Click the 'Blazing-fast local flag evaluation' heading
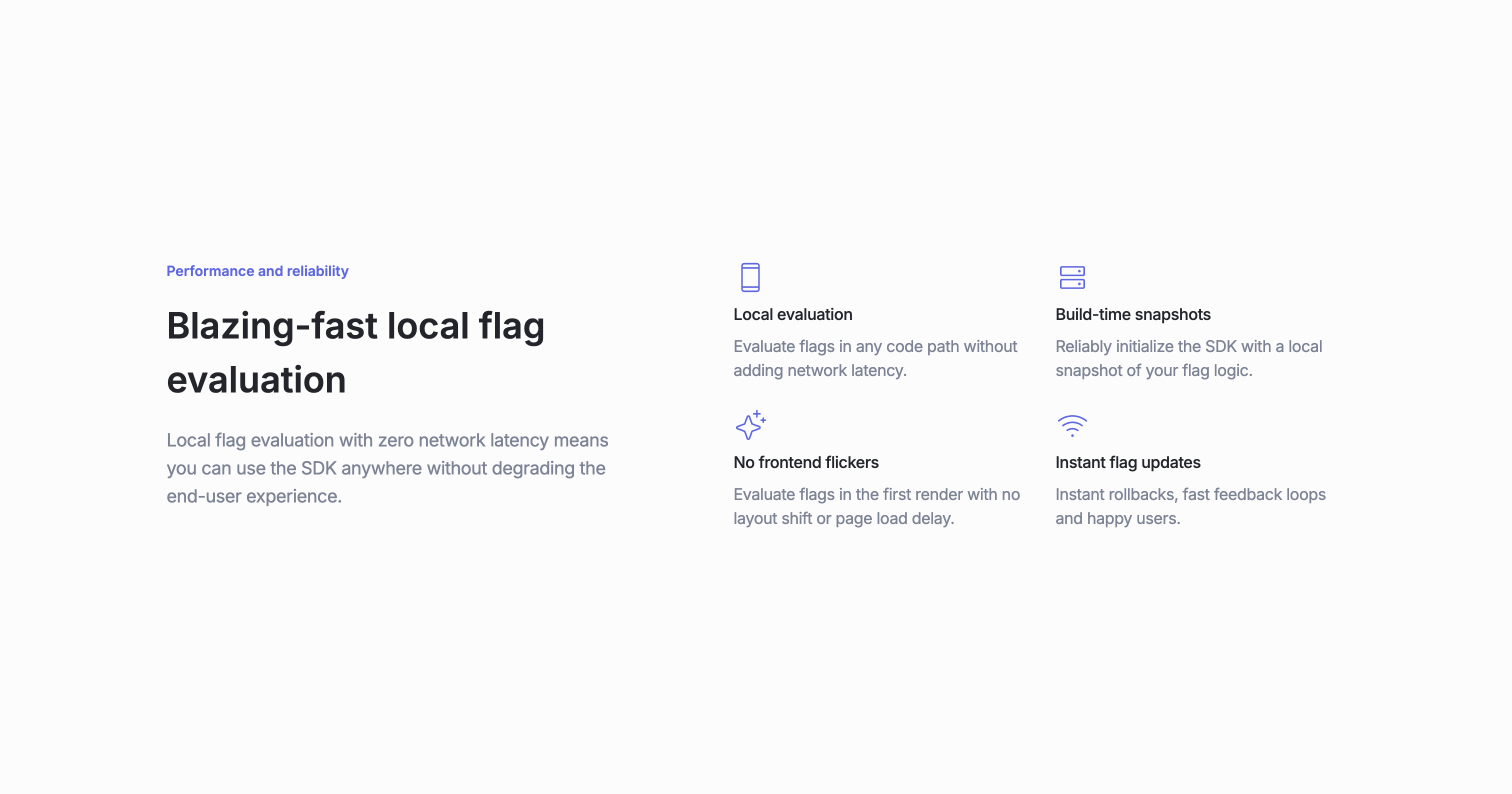This screenshot has width=1512, height=794. (356, 353)
